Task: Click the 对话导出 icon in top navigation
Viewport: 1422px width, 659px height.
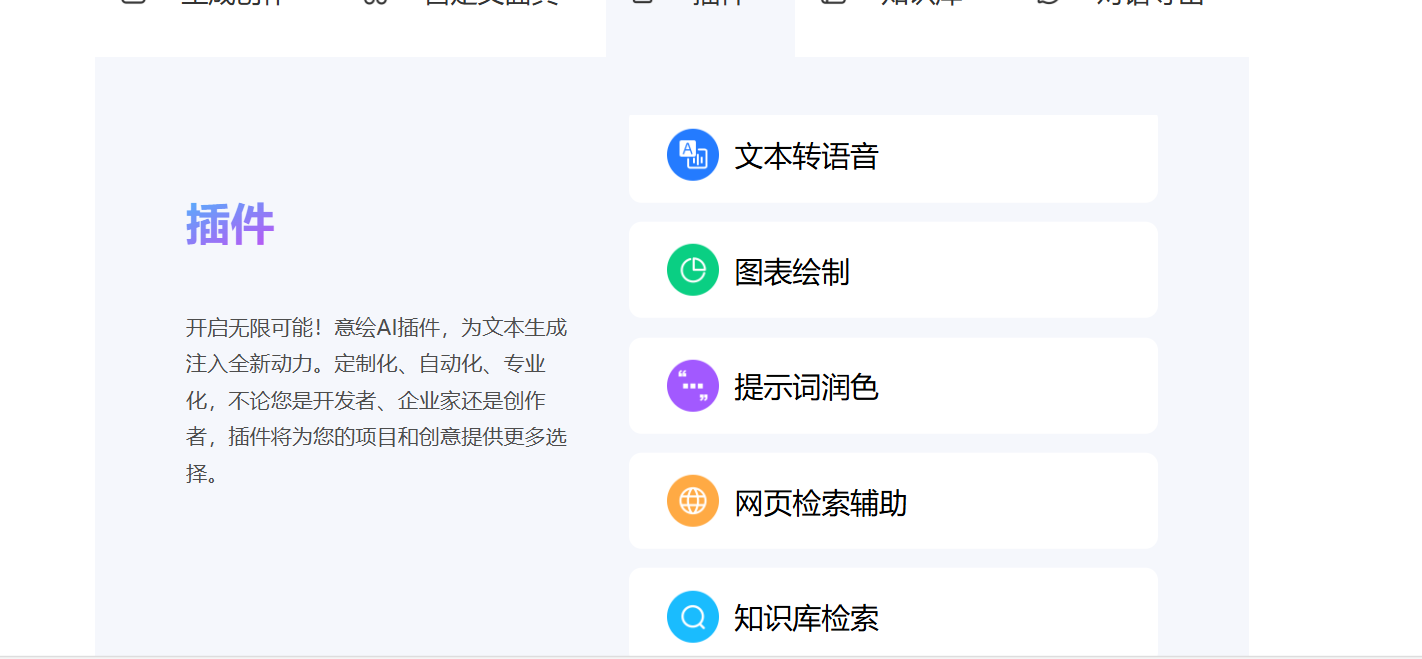Action: point(1048,3)
